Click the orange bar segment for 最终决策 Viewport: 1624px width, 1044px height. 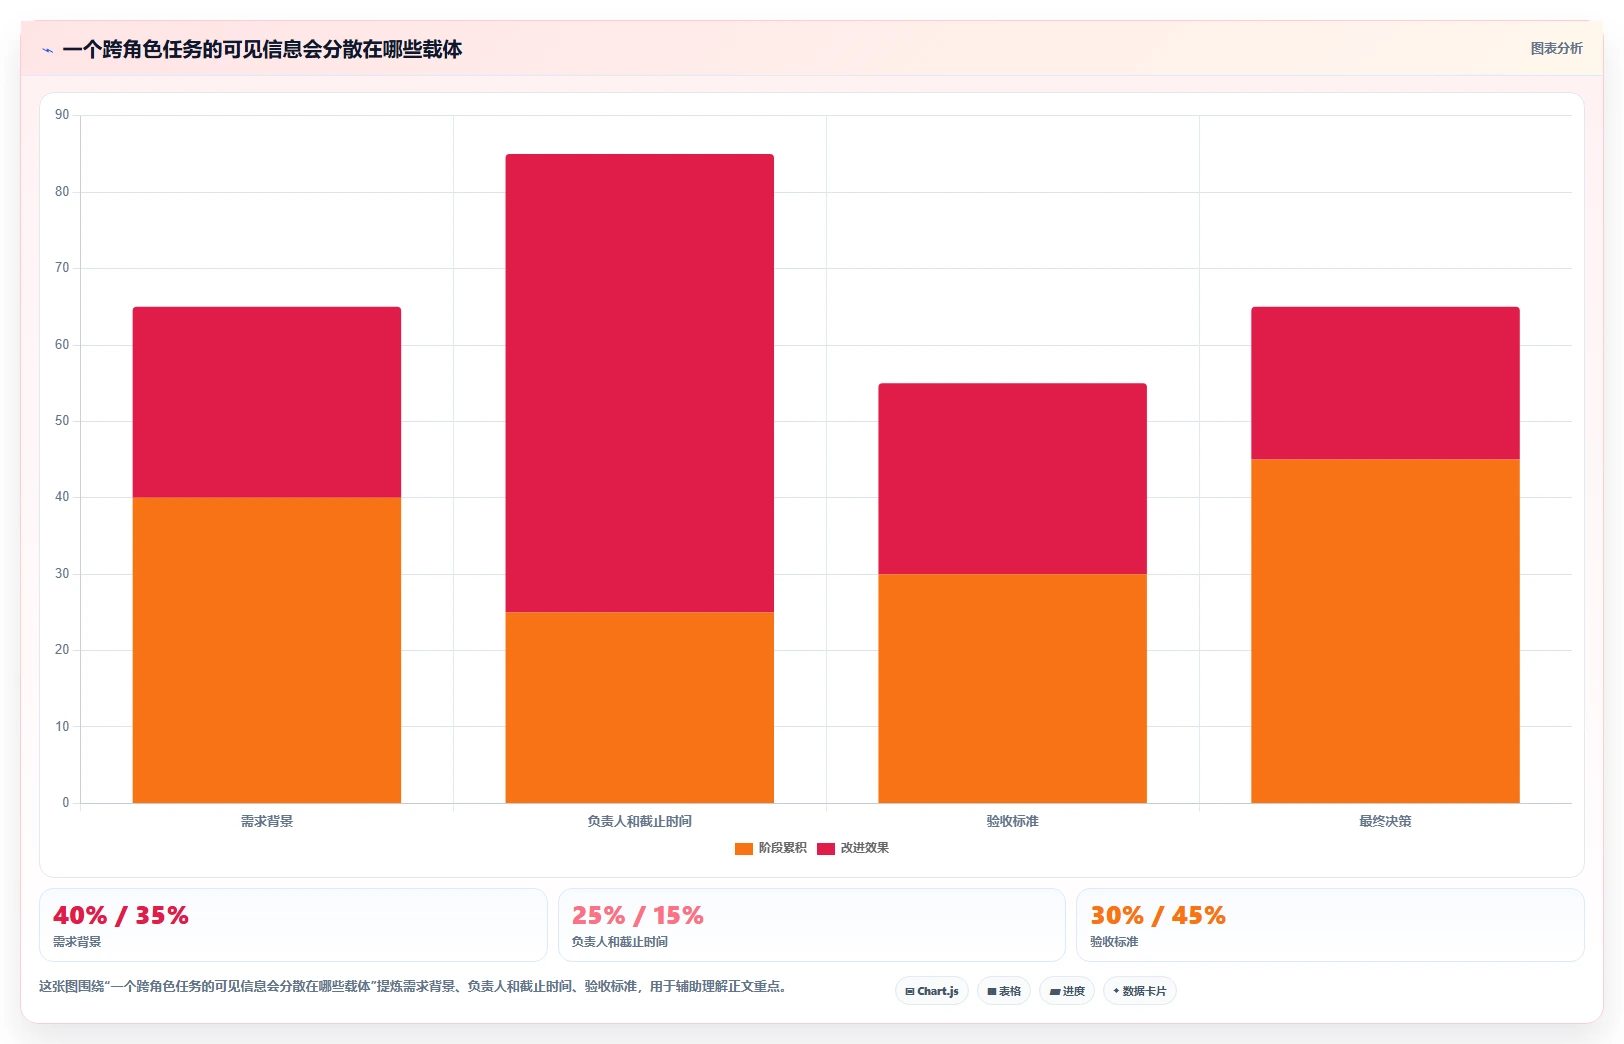click(x=1385, y=631)
